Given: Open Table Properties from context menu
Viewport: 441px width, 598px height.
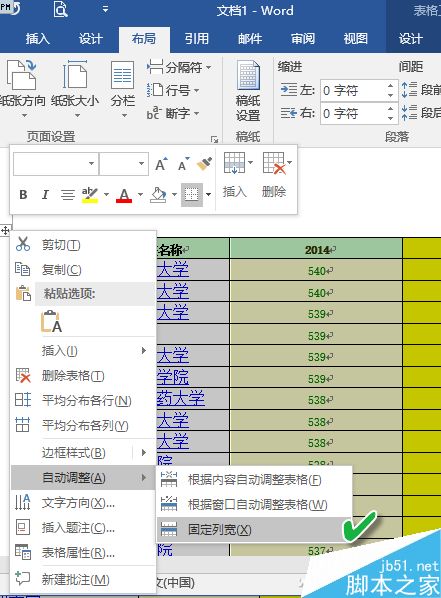Looking at the screenshot, I should point(78,552).
